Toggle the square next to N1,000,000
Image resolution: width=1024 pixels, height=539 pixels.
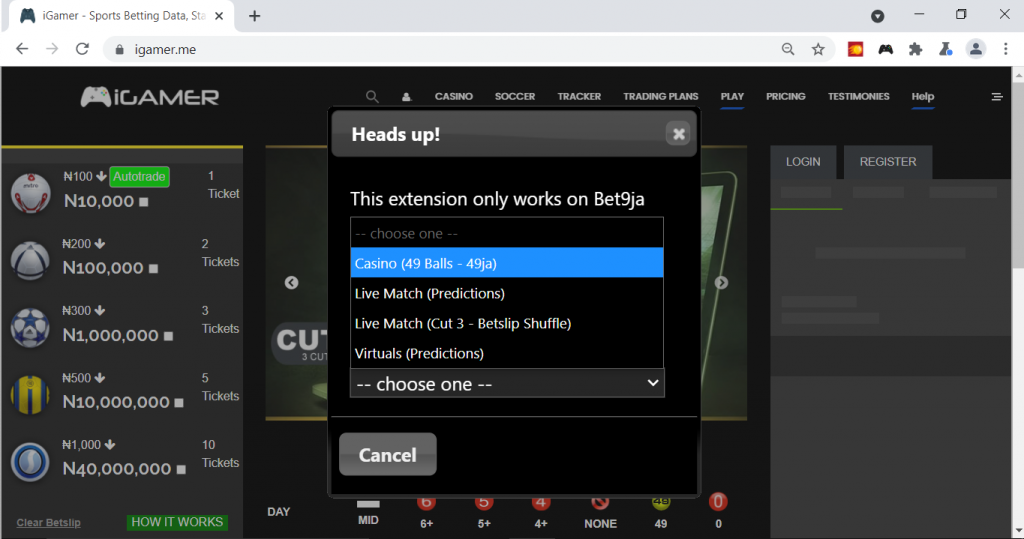pyautogui.click(x=168, y=336)
